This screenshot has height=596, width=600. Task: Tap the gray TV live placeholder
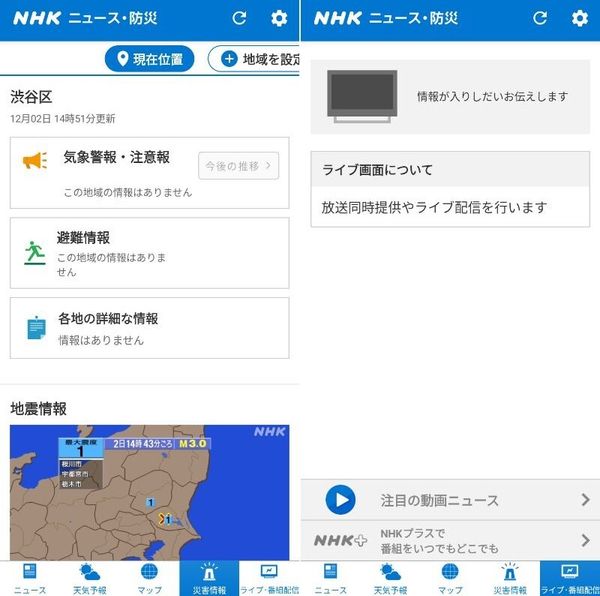coord(362,96)
